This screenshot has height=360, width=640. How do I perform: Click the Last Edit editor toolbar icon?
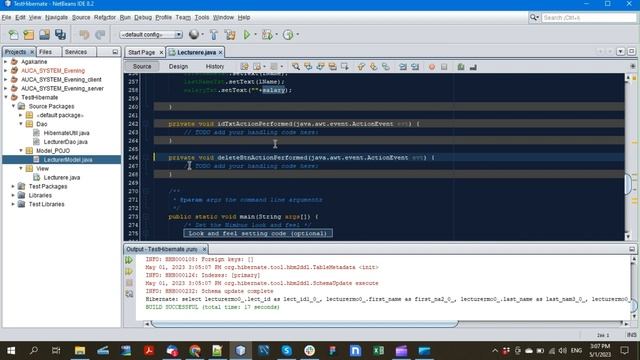coord(244,67)
